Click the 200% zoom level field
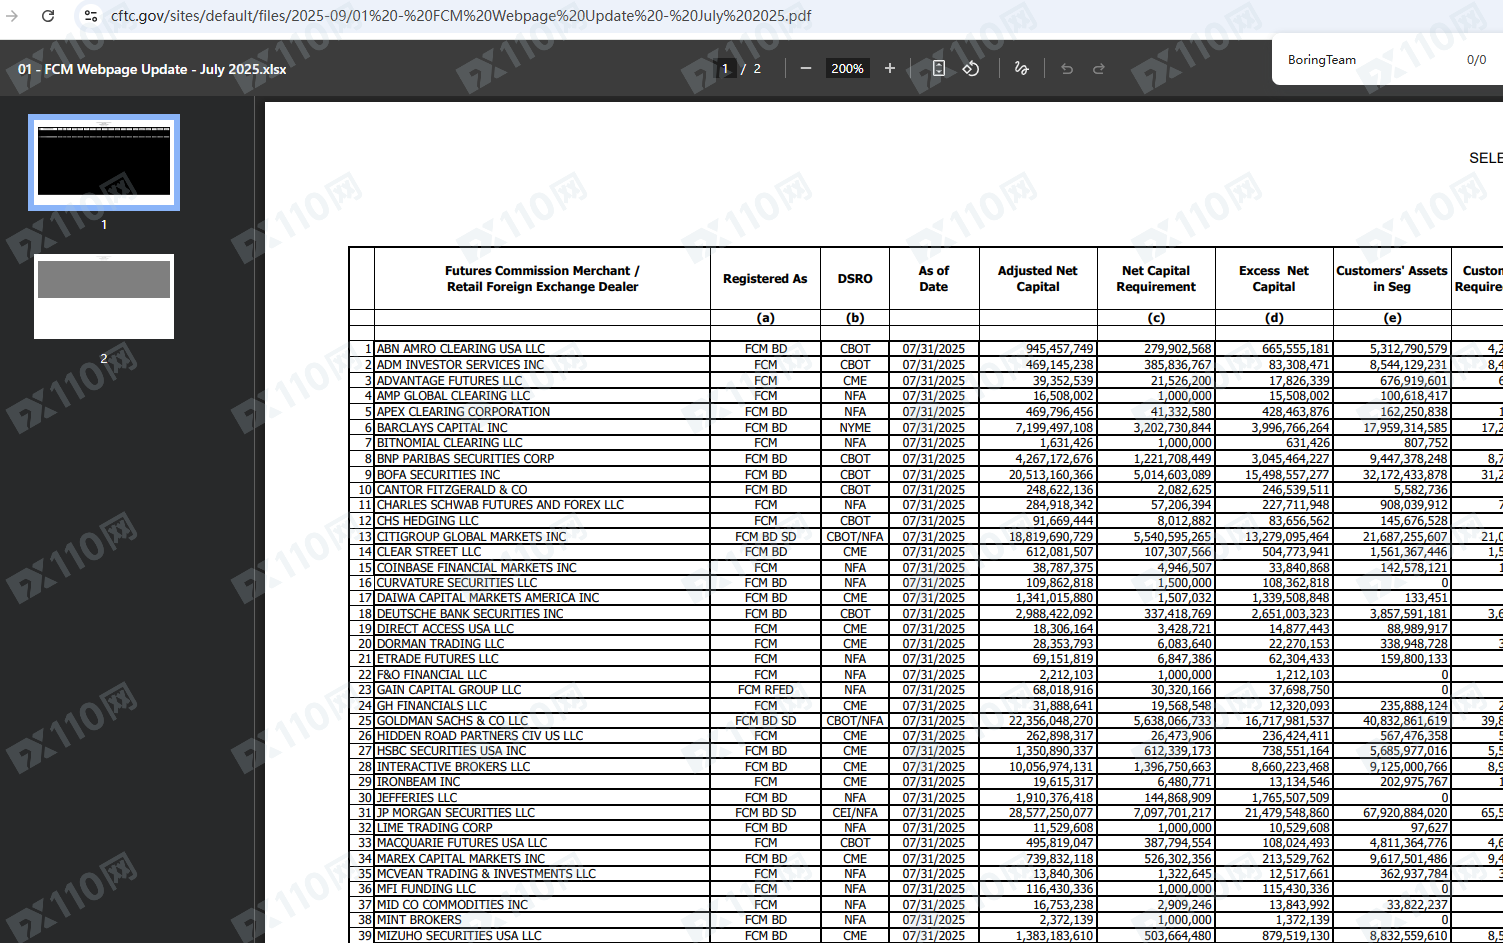 [x=847, y=68]
